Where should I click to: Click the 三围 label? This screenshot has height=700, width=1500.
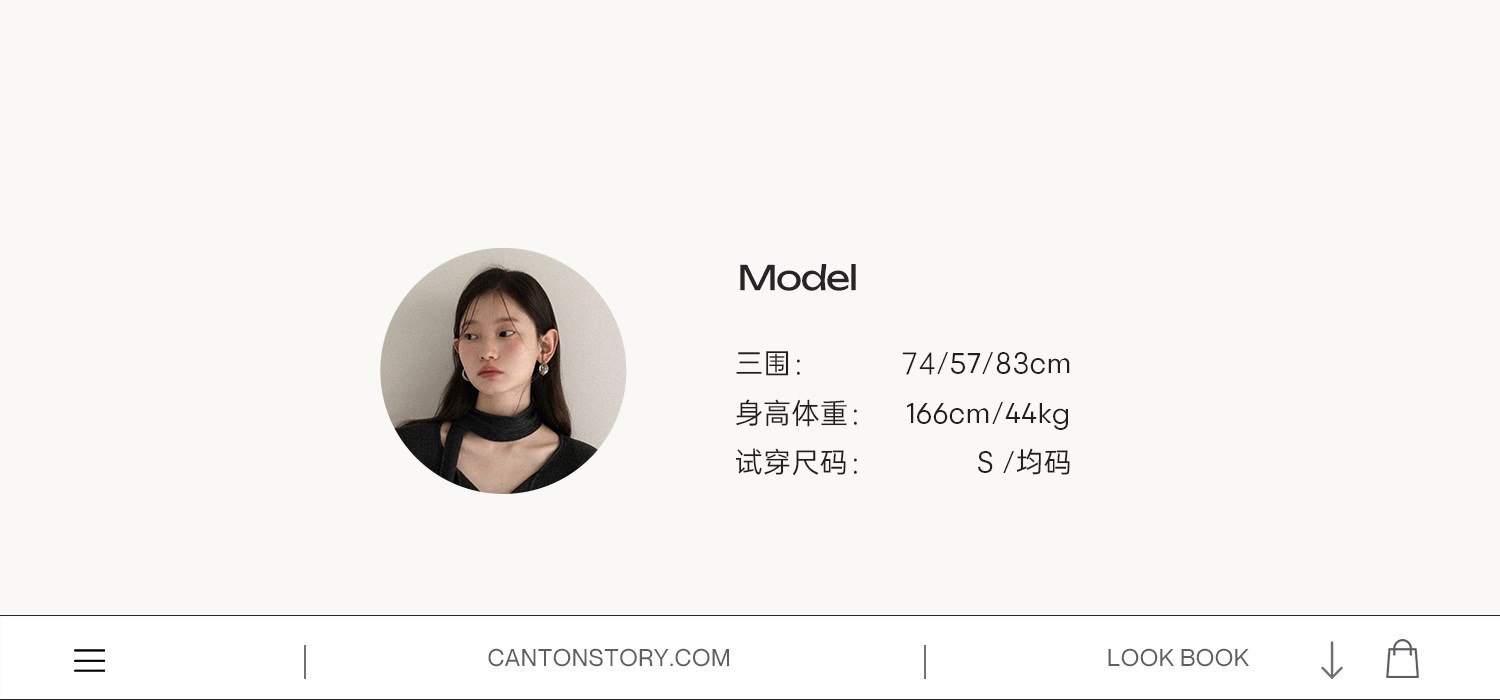(x=769, y=364)
